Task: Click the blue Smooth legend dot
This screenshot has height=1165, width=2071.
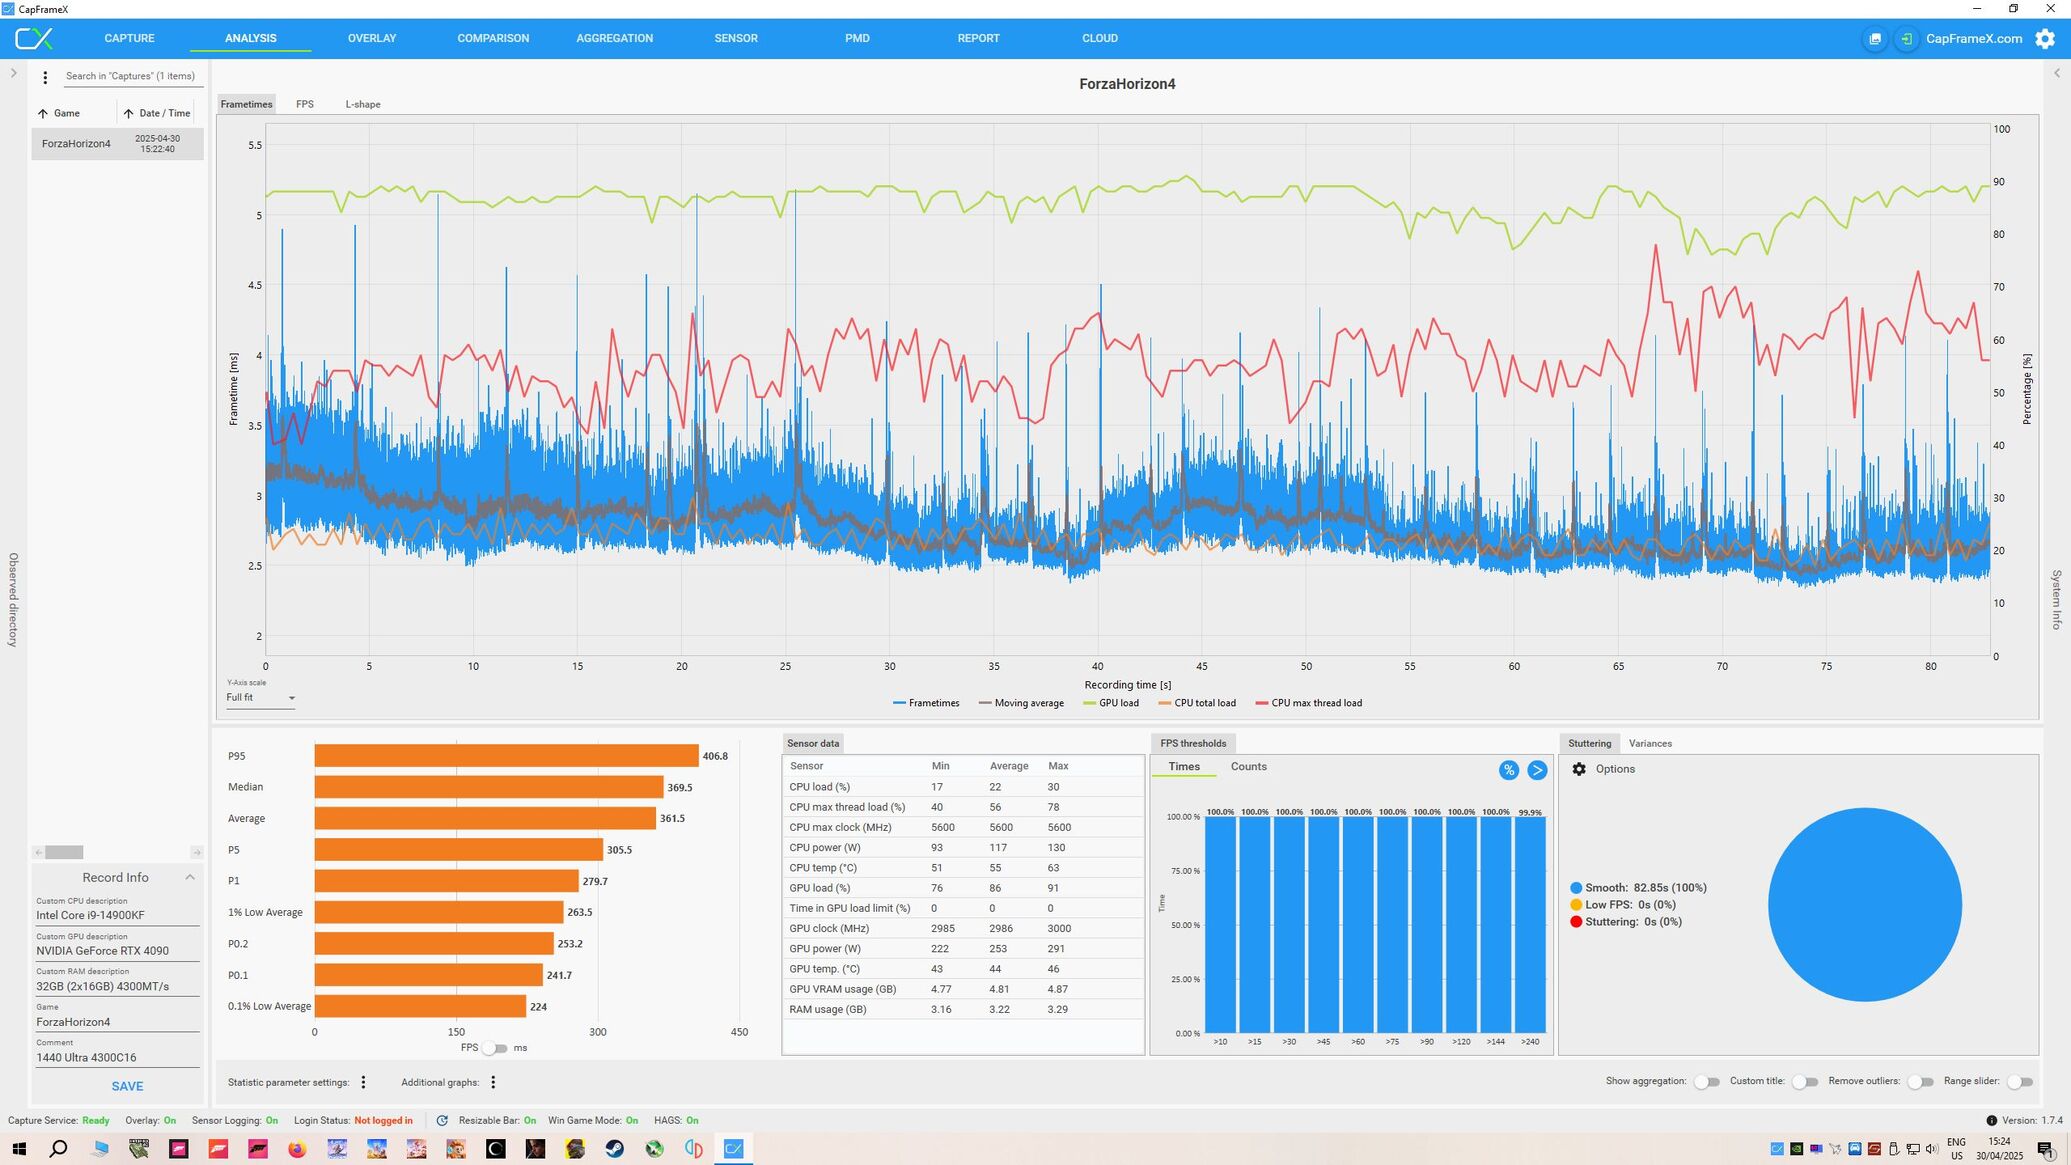Action: (1576, 888)
